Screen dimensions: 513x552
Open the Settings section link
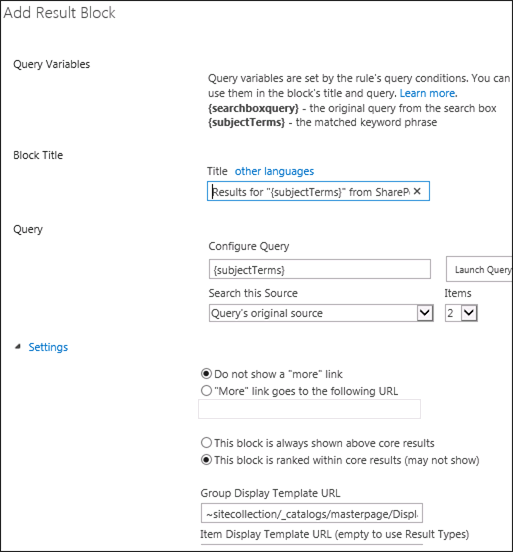pyautogui.click(x=48, y=347)
